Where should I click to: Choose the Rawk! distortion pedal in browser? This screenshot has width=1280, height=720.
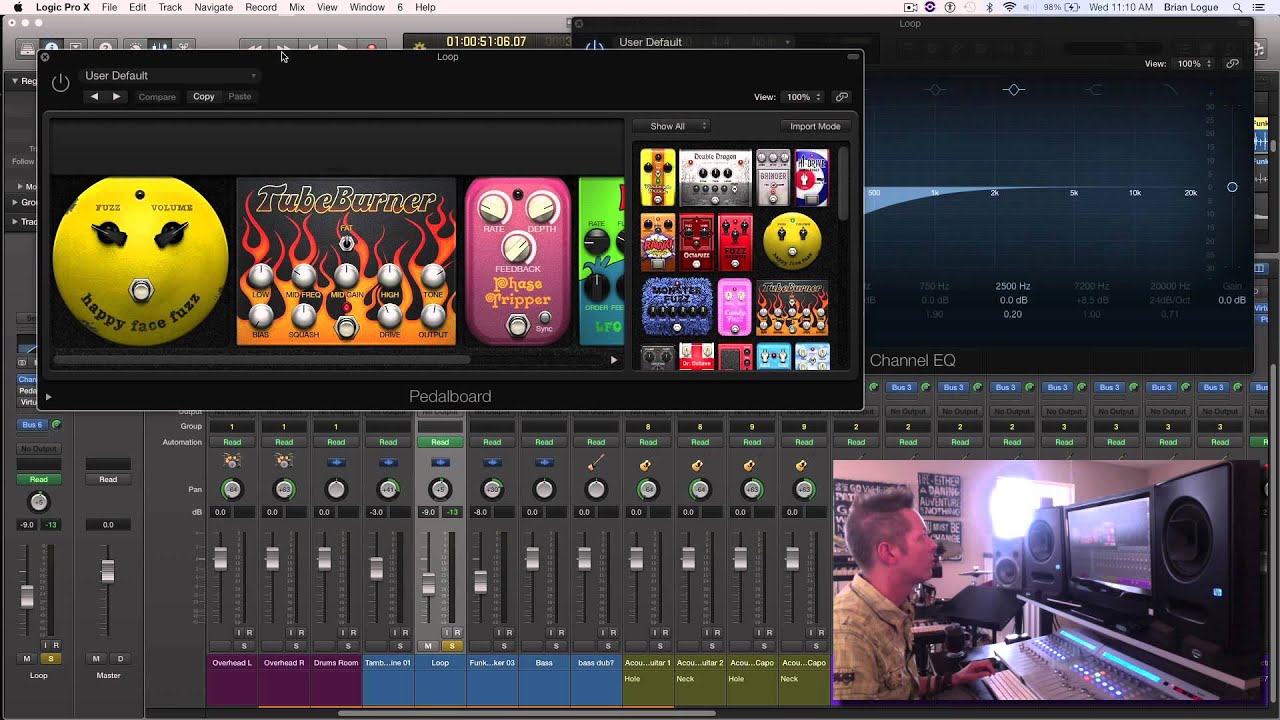pyautogui.click(x=657, y=242)
